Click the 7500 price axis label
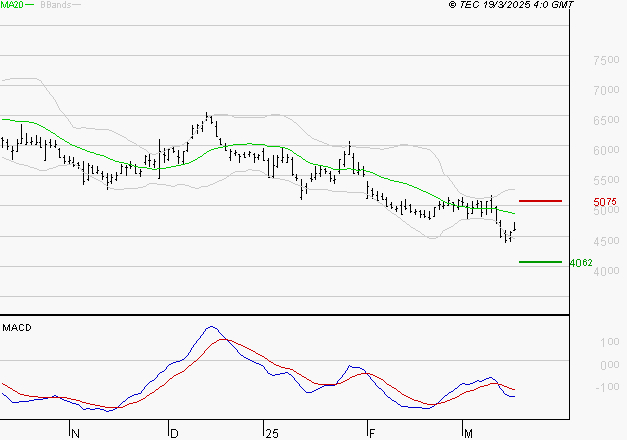Screen dimensions: 627x440 pos(606,60)
